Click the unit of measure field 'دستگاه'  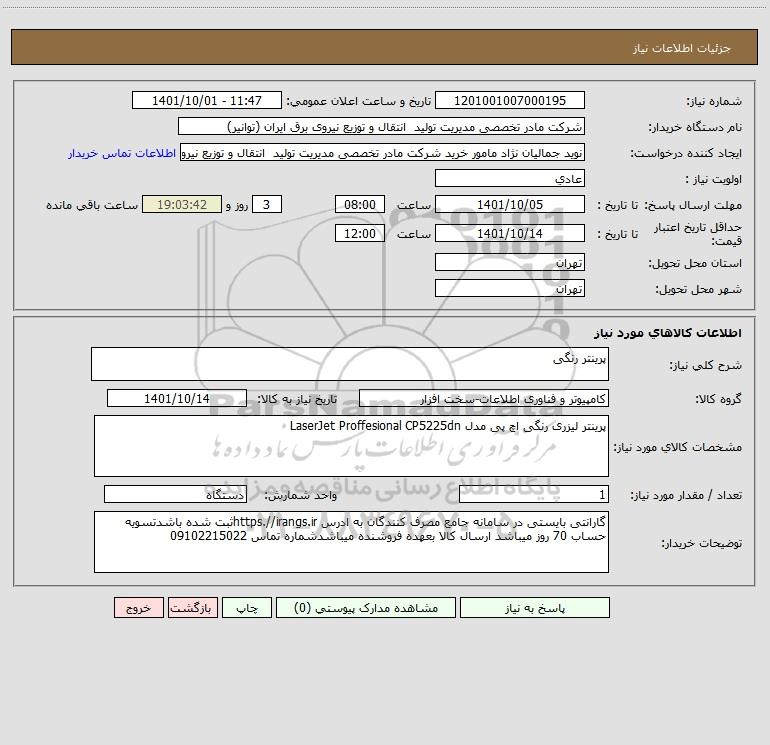[175, 495]
